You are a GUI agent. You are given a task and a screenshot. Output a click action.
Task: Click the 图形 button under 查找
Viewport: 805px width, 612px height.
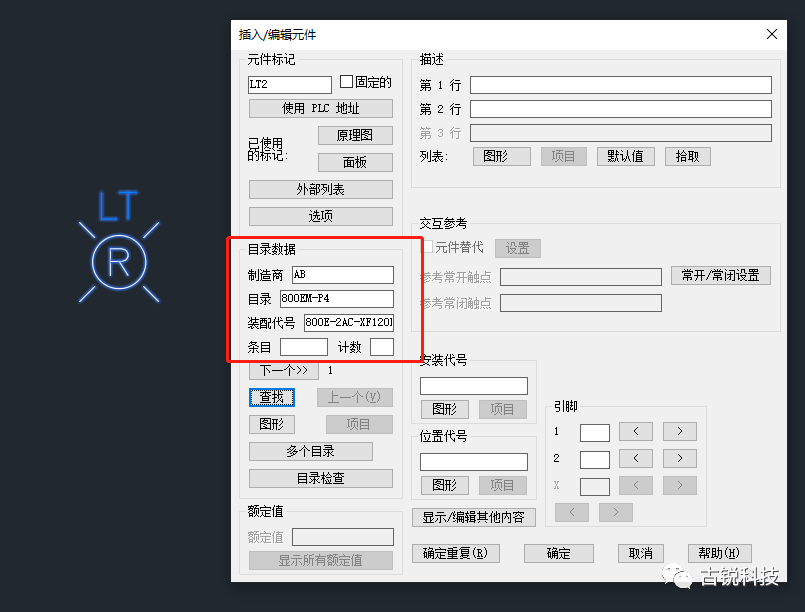pos(272,424)
